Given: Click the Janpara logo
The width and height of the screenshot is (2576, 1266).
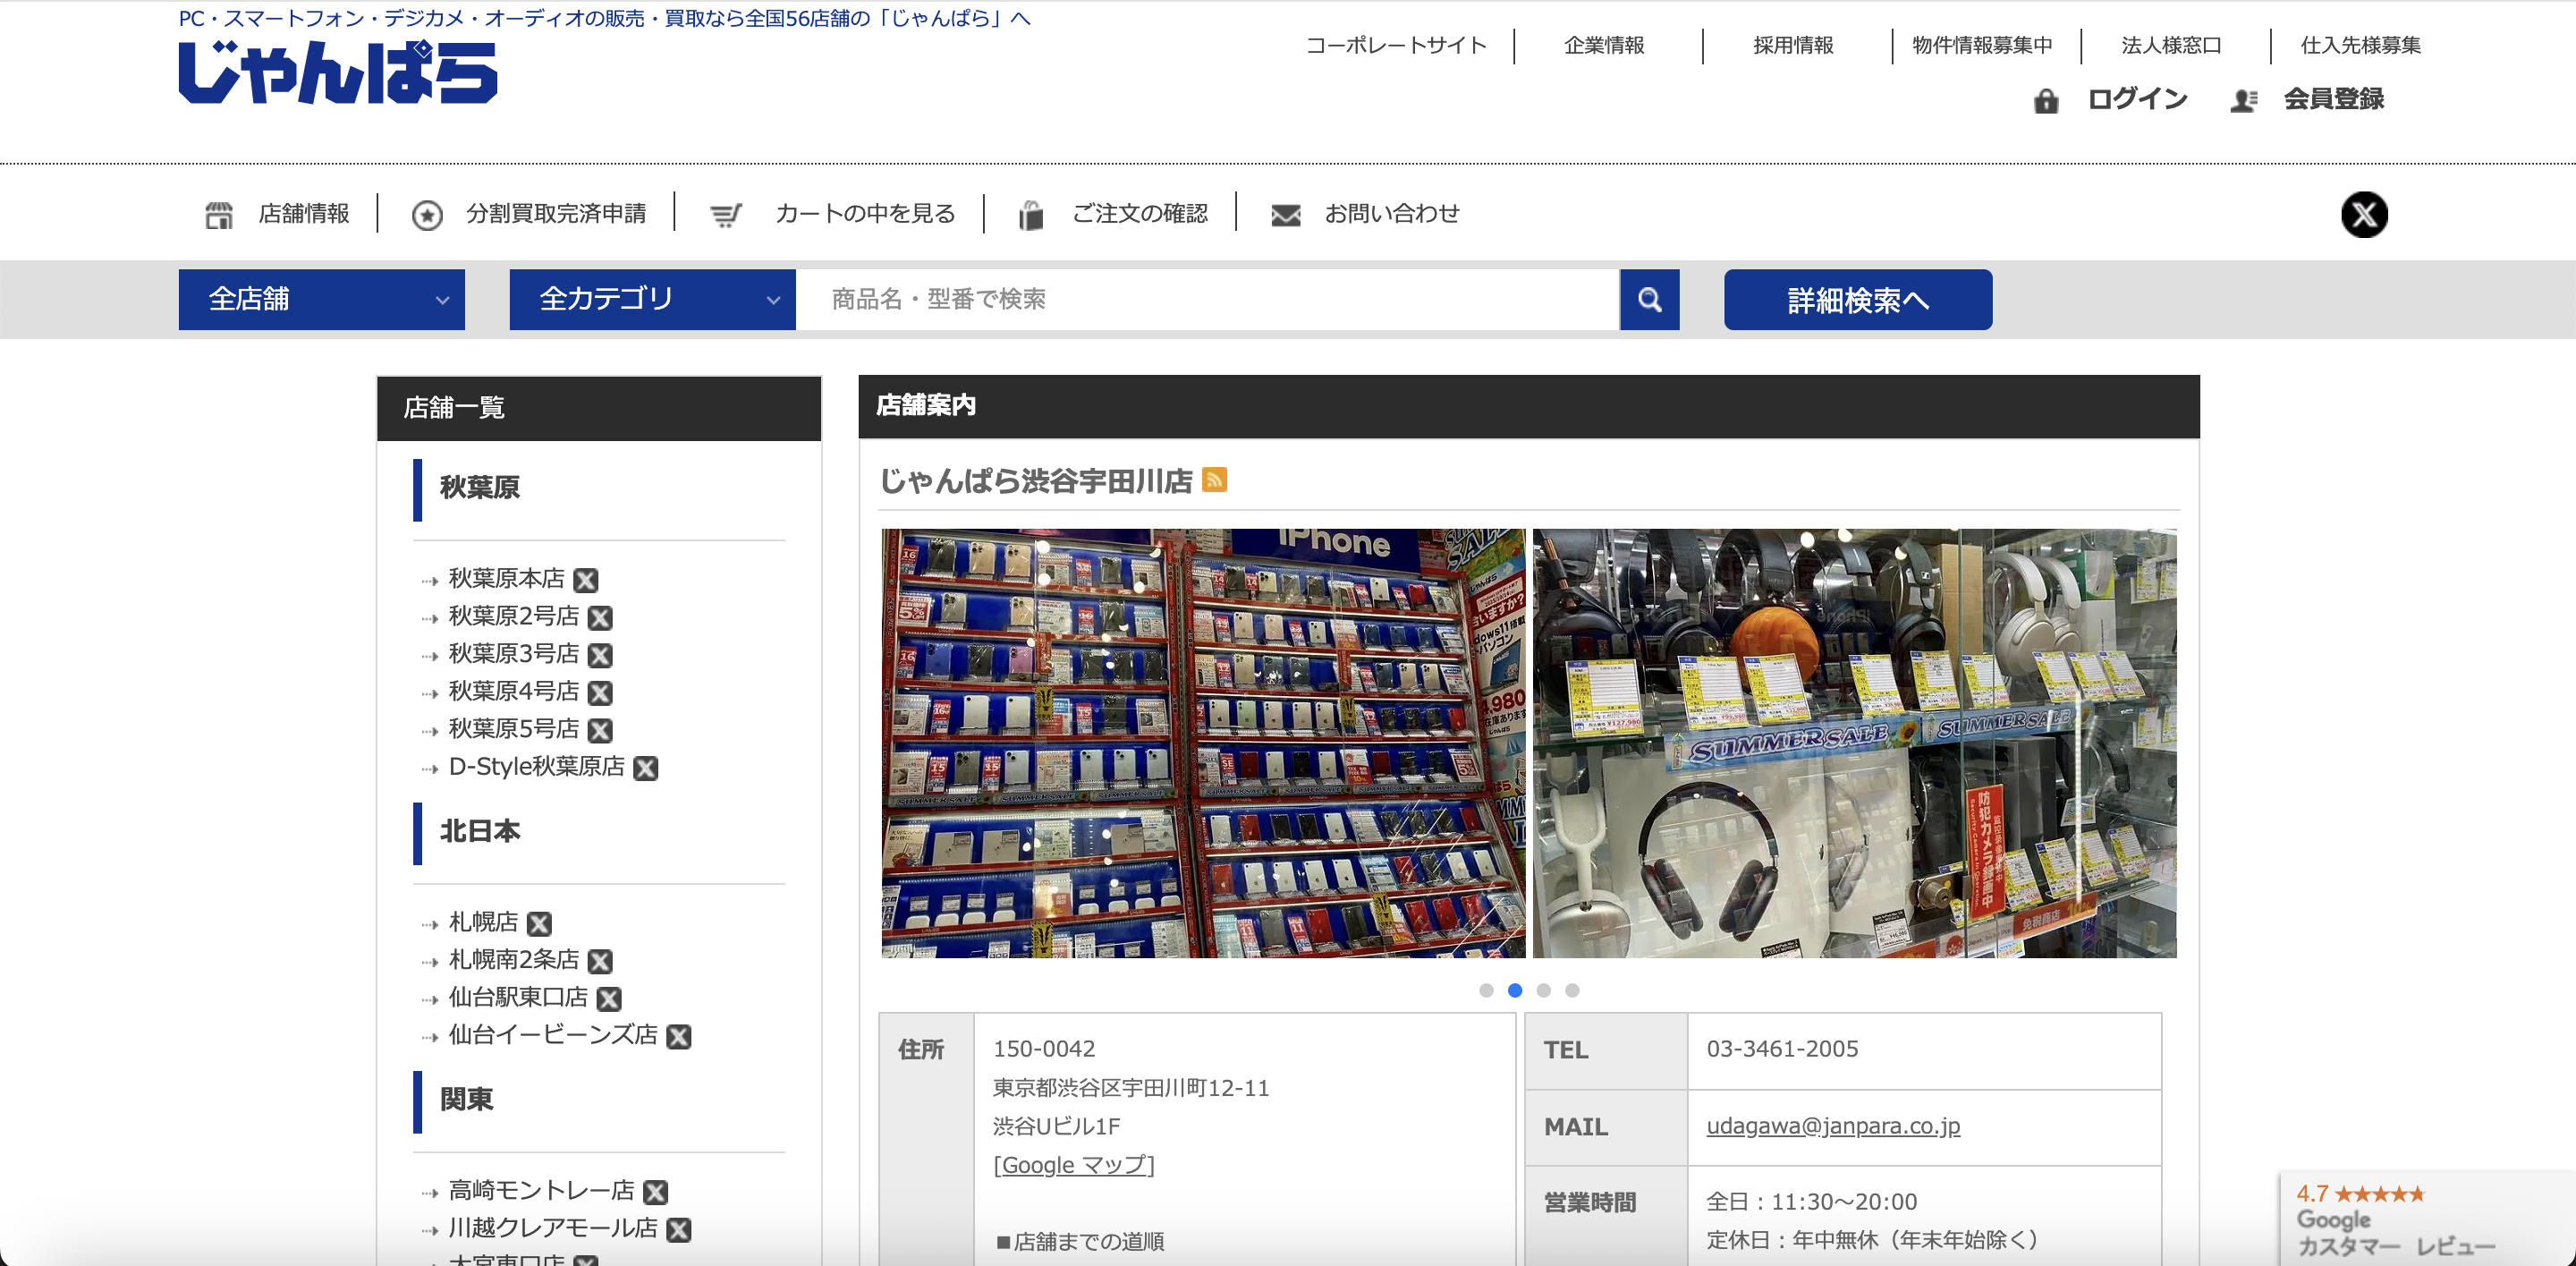Looking at the screenshot, I should [338, 72].
